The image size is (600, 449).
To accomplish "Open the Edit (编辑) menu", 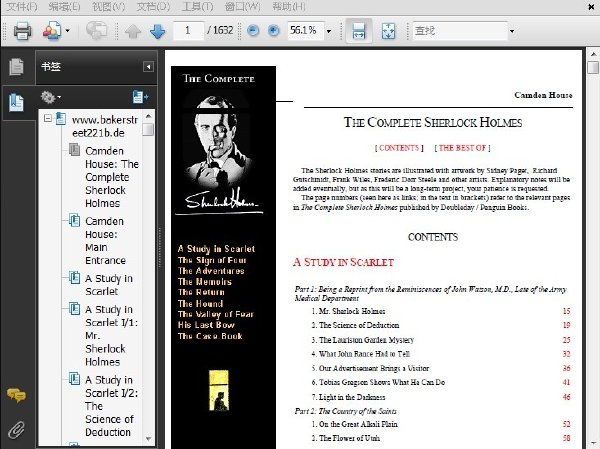I will (64, 7).
